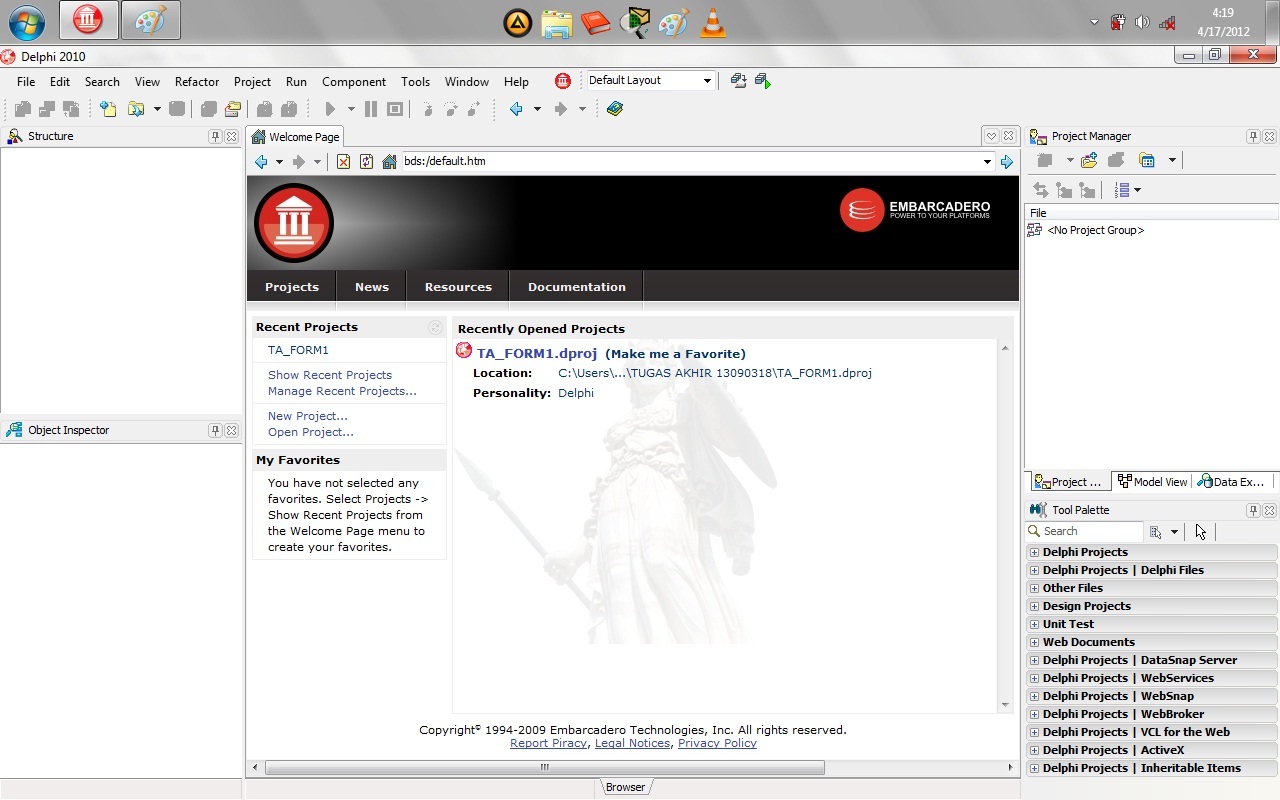Click (Make me a Favorite) link
Image resolution: width=1280 pixels, height=800 pixels.
click(675, 354)
